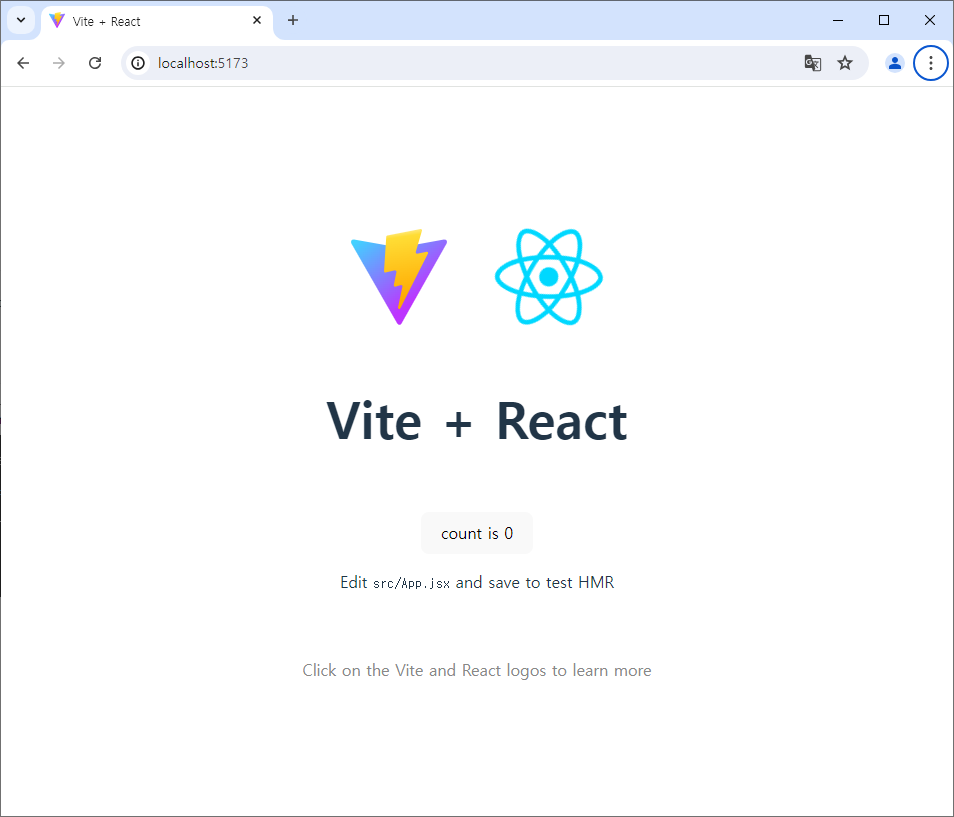The width and height of the screenshot is (954, 817).
Task: Click the browser forward arrow
Action: (58, 63)
